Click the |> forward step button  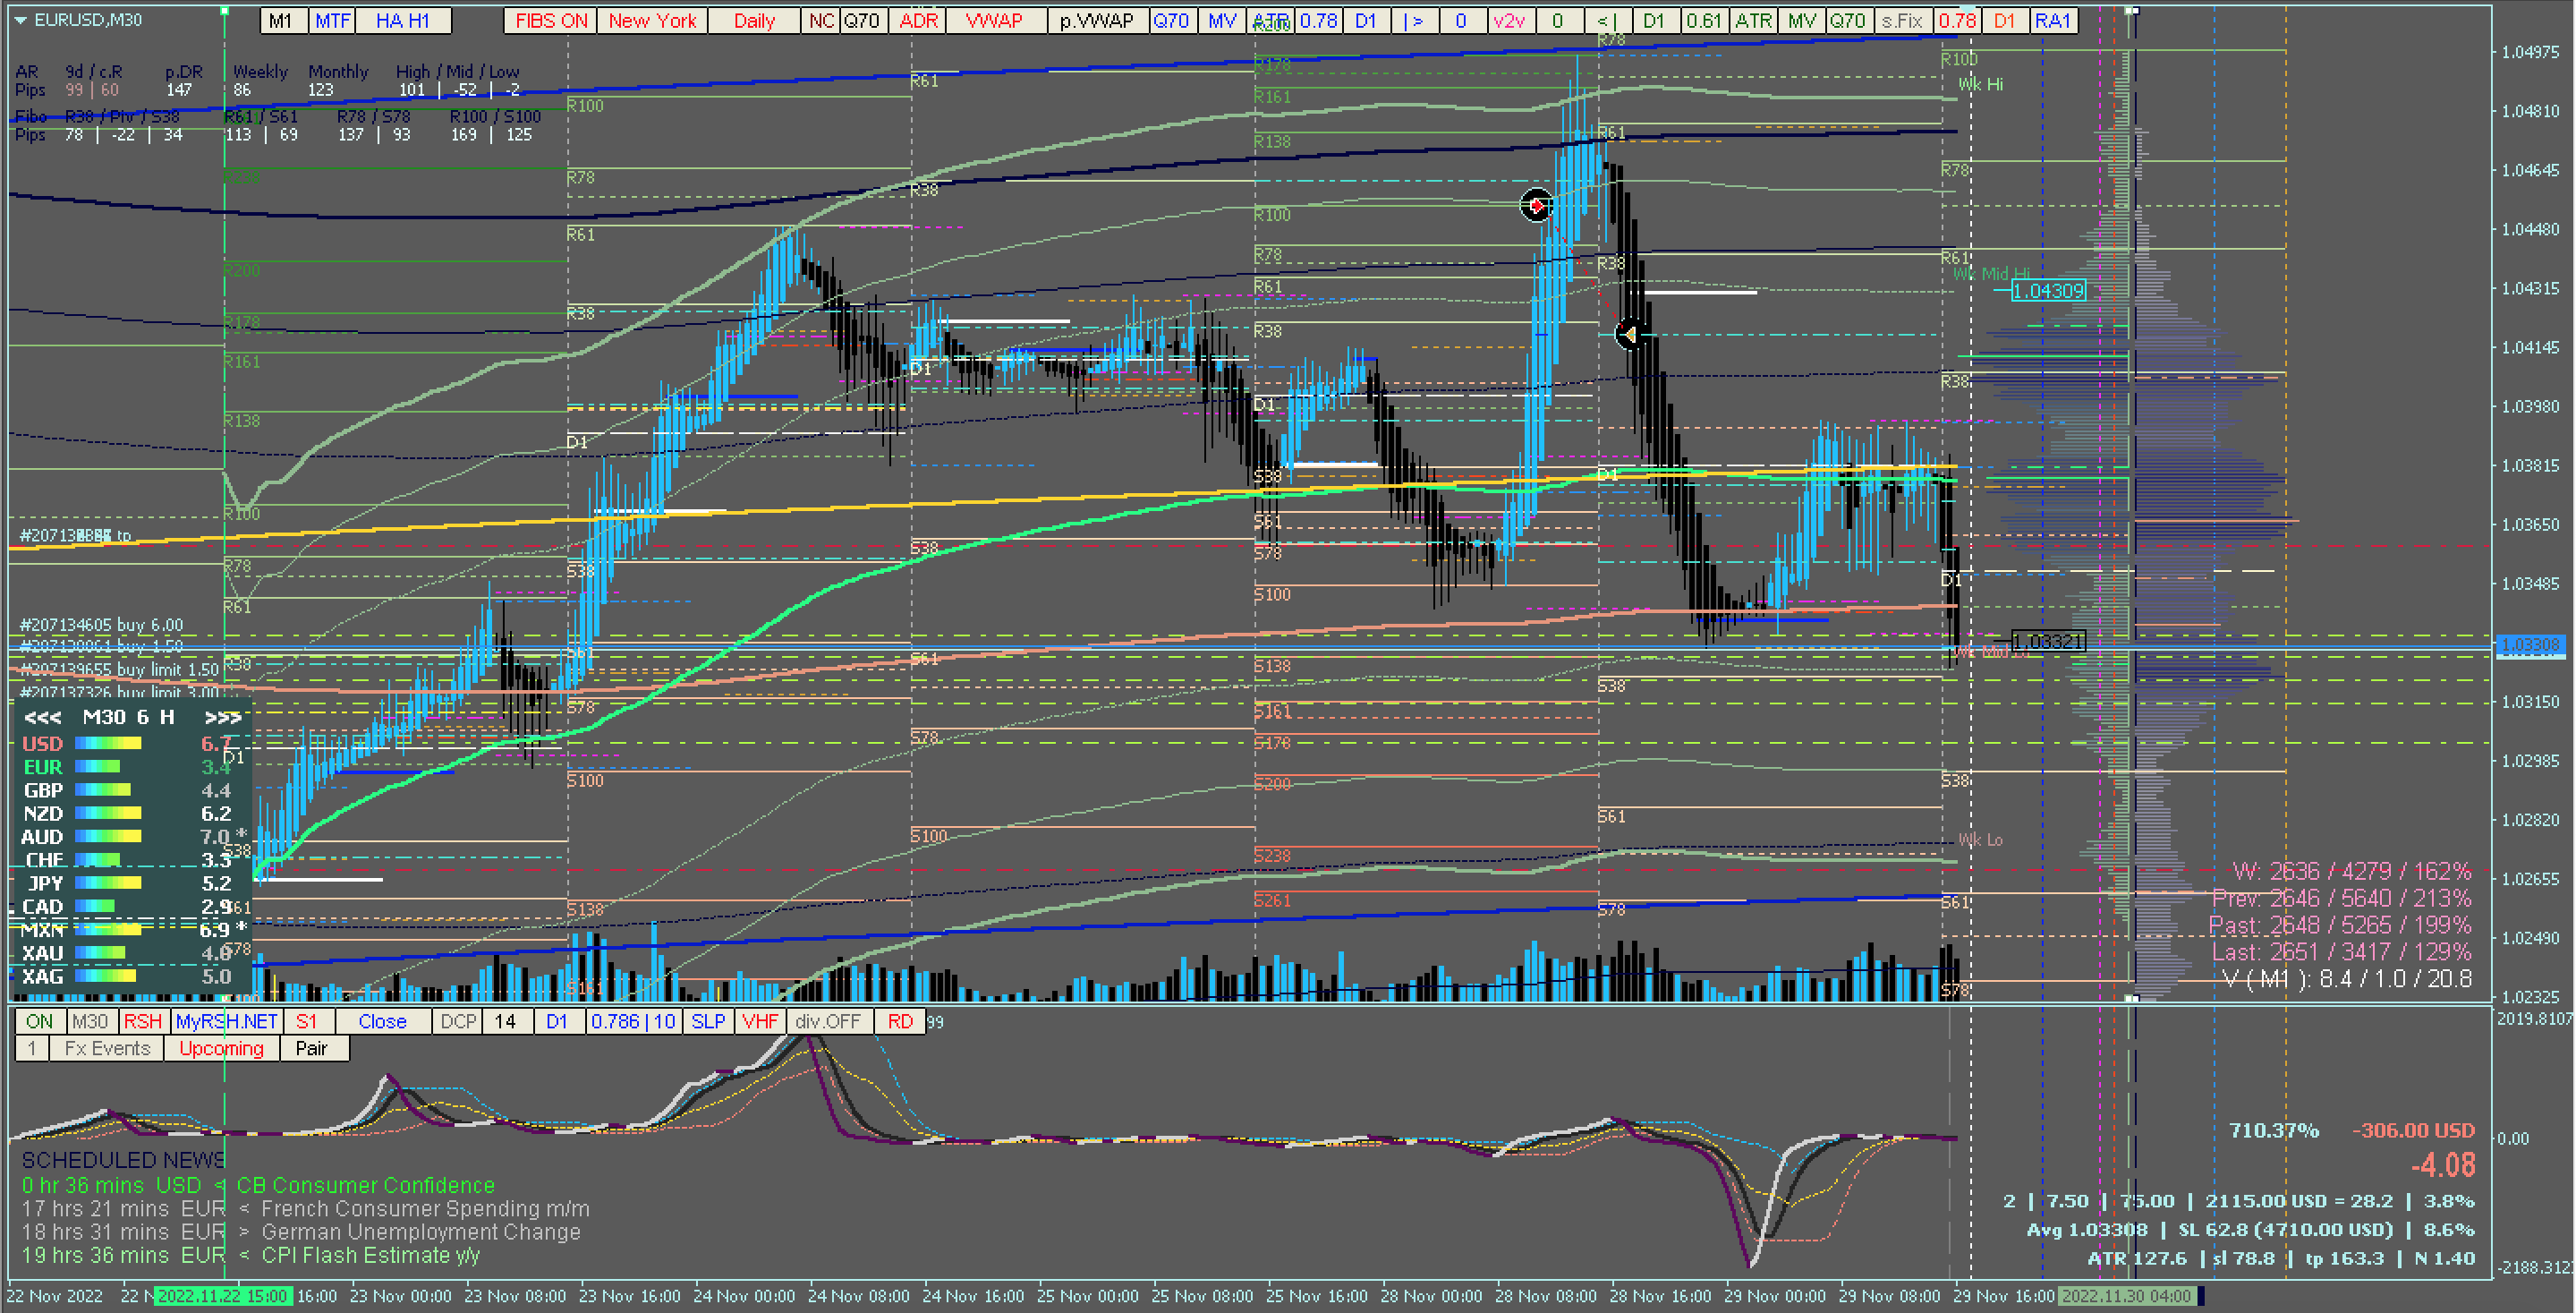[x=1413, y=20]
